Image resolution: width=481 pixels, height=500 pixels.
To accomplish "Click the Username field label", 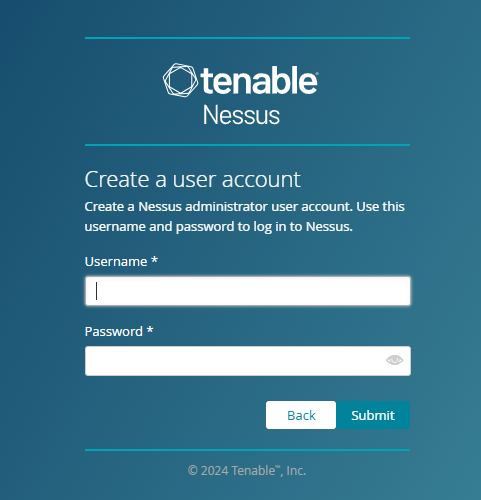I will click(x=116, y=262).
